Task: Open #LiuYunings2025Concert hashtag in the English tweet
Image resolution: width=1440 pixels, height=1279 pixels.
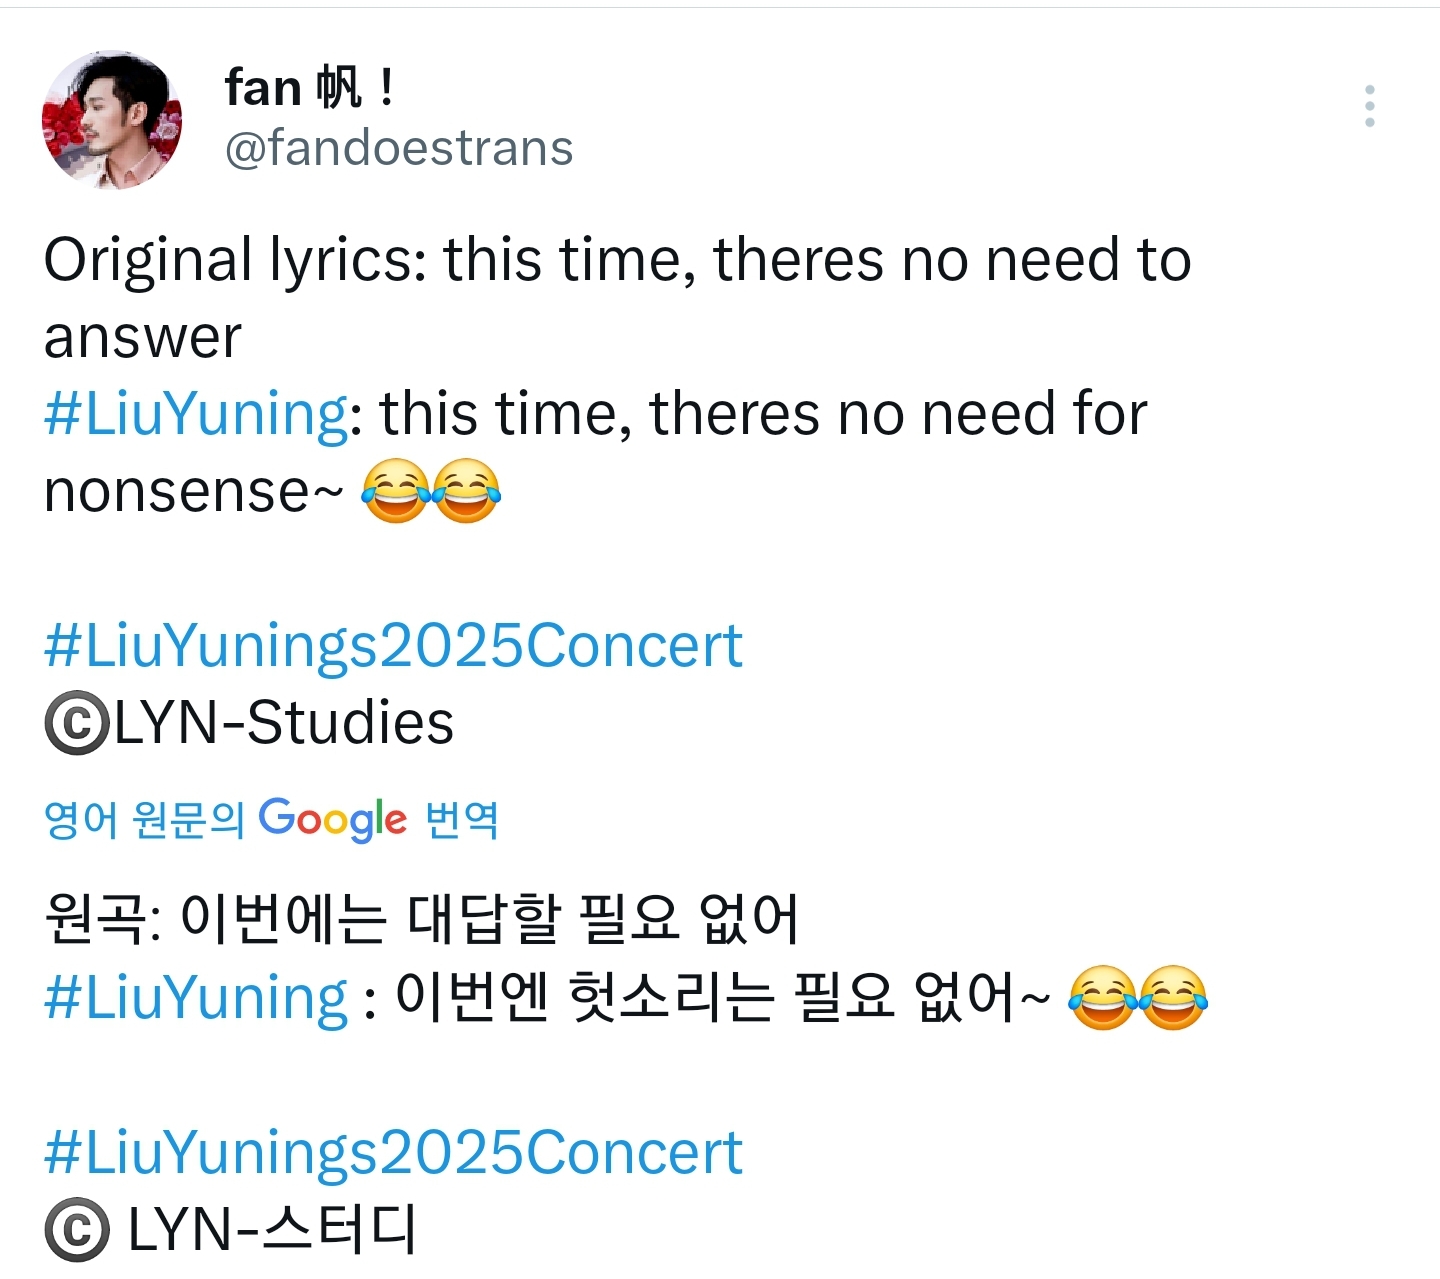Action: pos(393,646)
